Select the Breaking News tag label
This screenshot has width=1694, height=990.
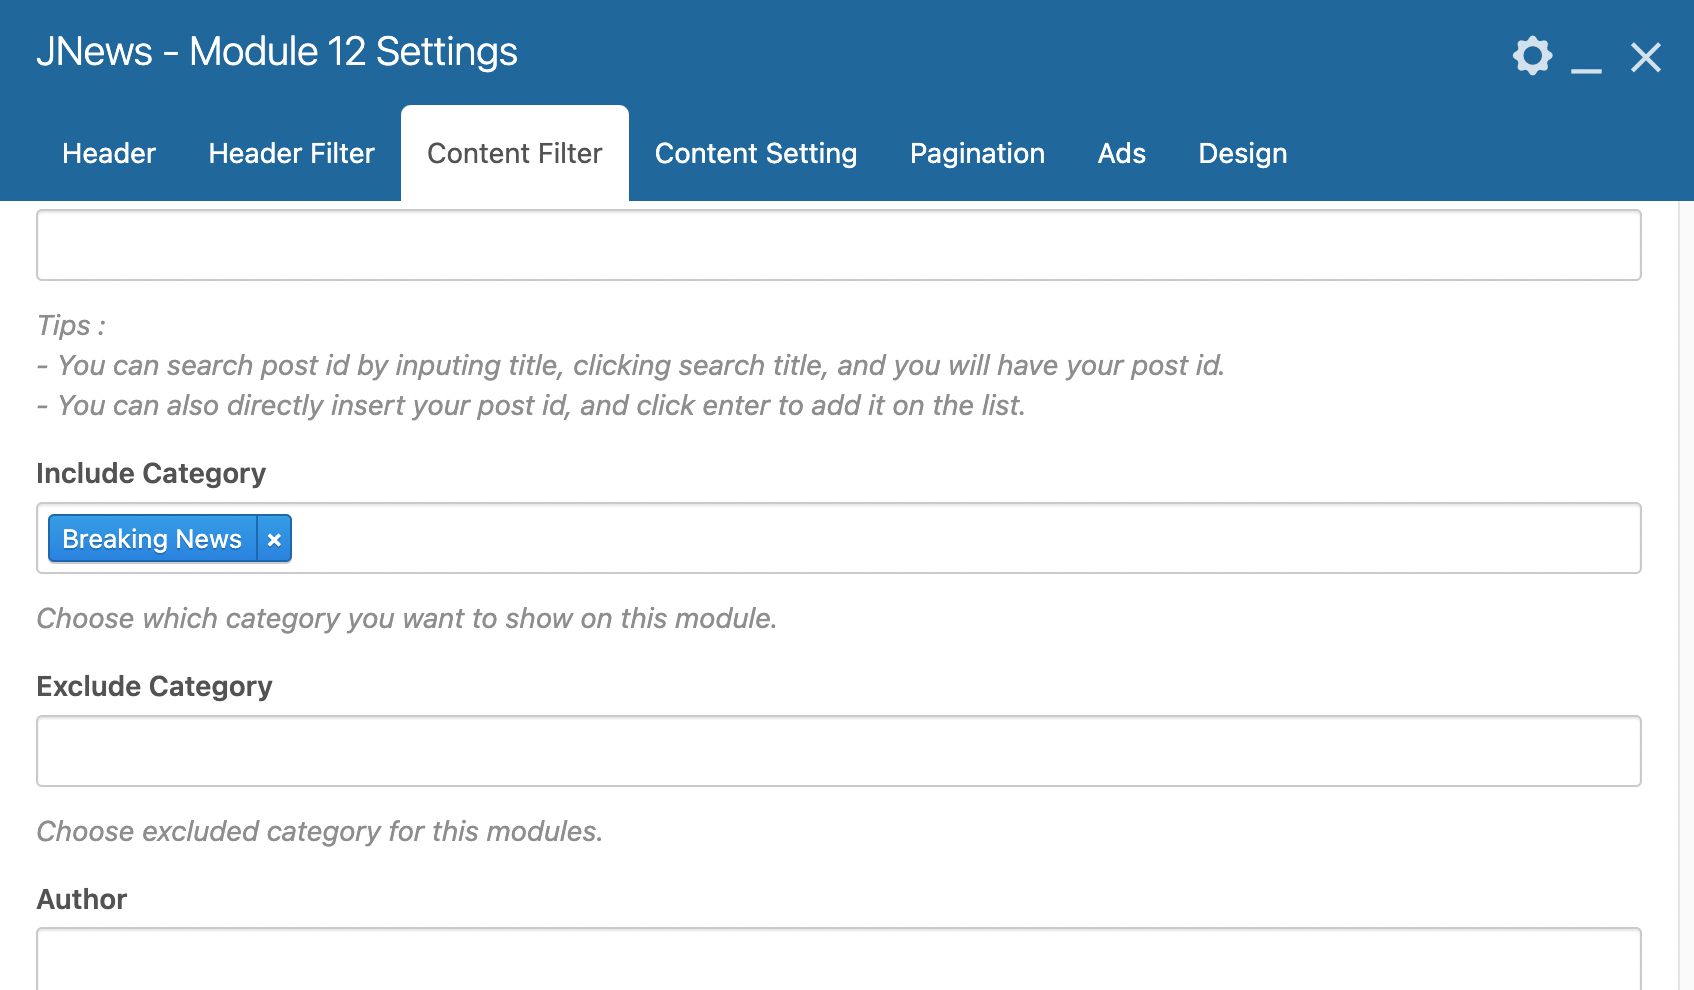152,539
